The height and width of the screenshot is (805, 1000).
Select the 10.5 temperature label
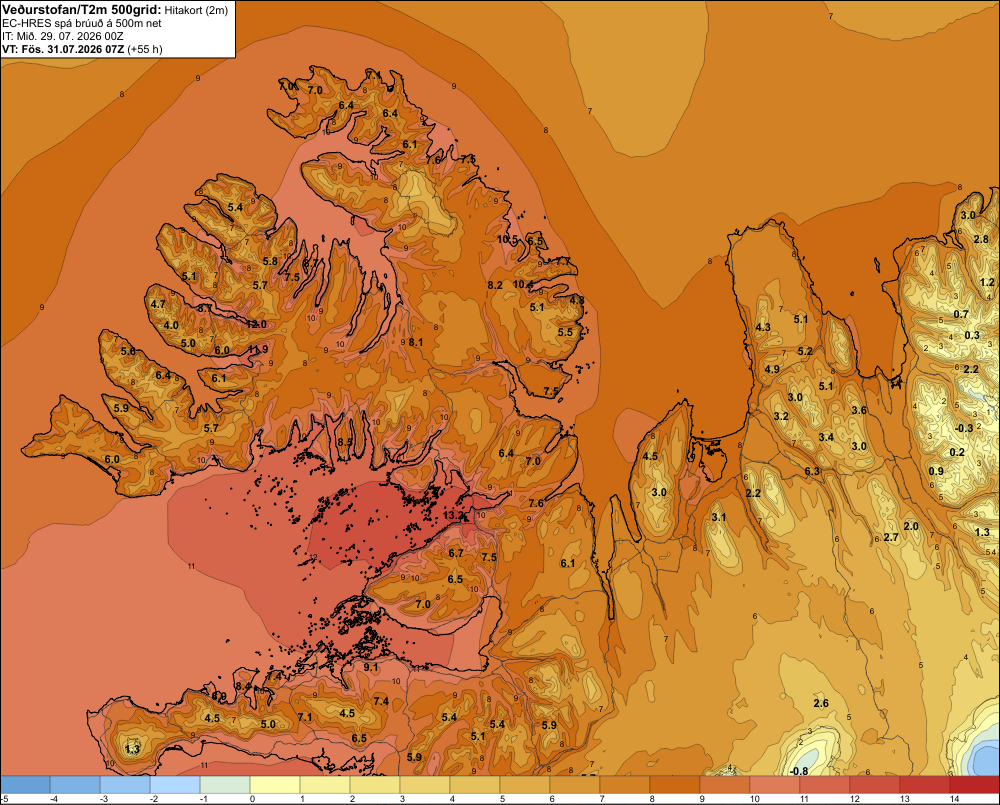[x=508, y=239]
